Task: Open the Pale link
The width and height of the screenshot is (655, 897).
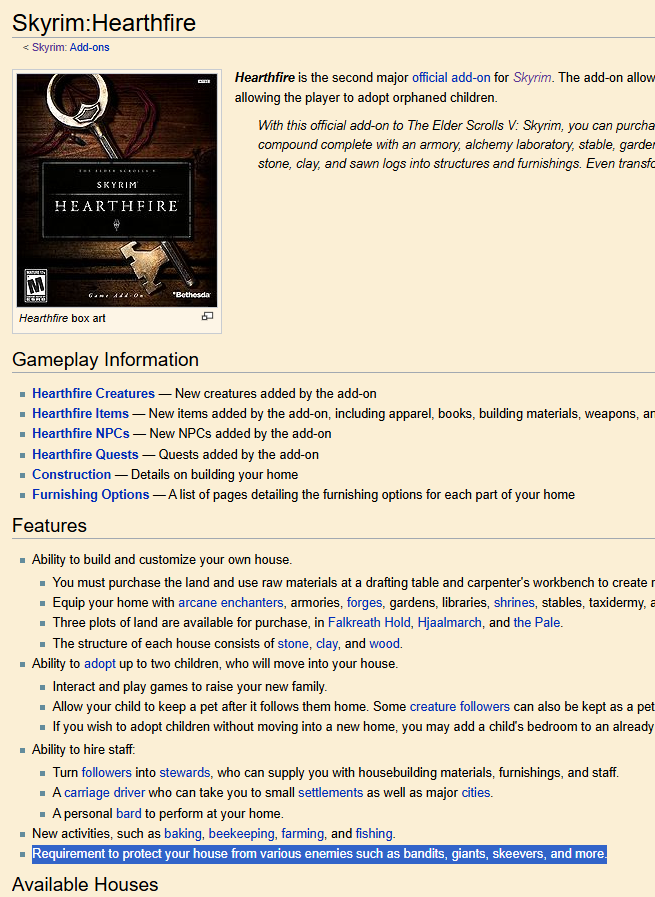Action: click(537, 622)
